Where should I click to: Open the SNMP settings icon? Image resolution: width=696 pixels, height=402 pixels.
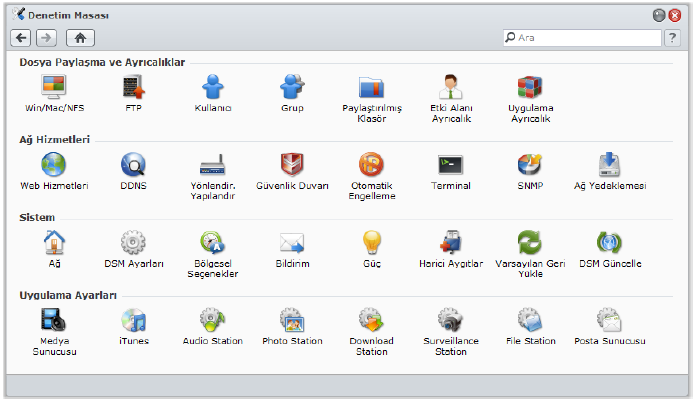click(529, 165)
